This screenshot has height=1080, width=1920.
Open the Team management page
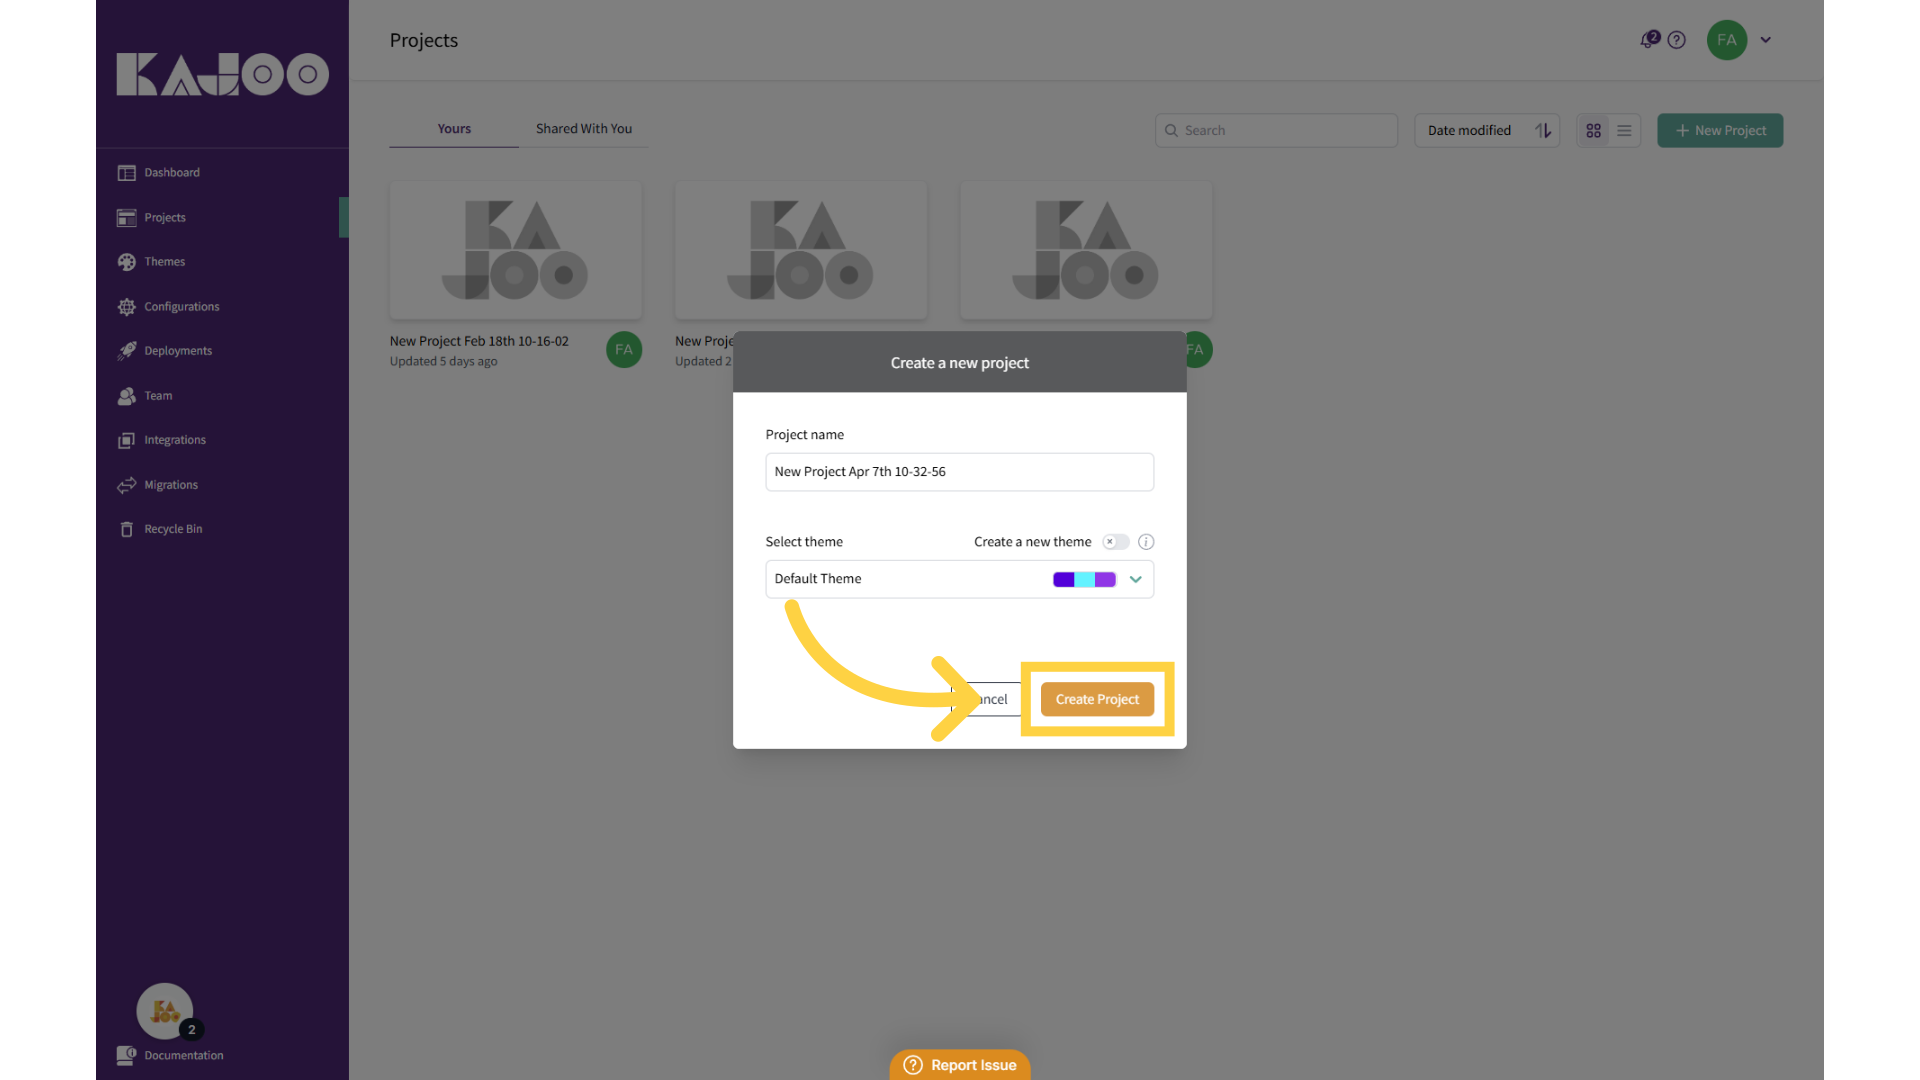coord(157,395)
